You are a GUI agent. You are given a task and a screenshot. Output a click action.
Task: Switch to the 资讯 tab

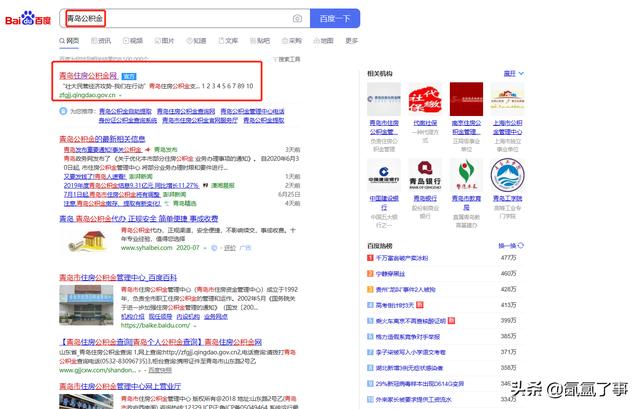coord(101,41)
